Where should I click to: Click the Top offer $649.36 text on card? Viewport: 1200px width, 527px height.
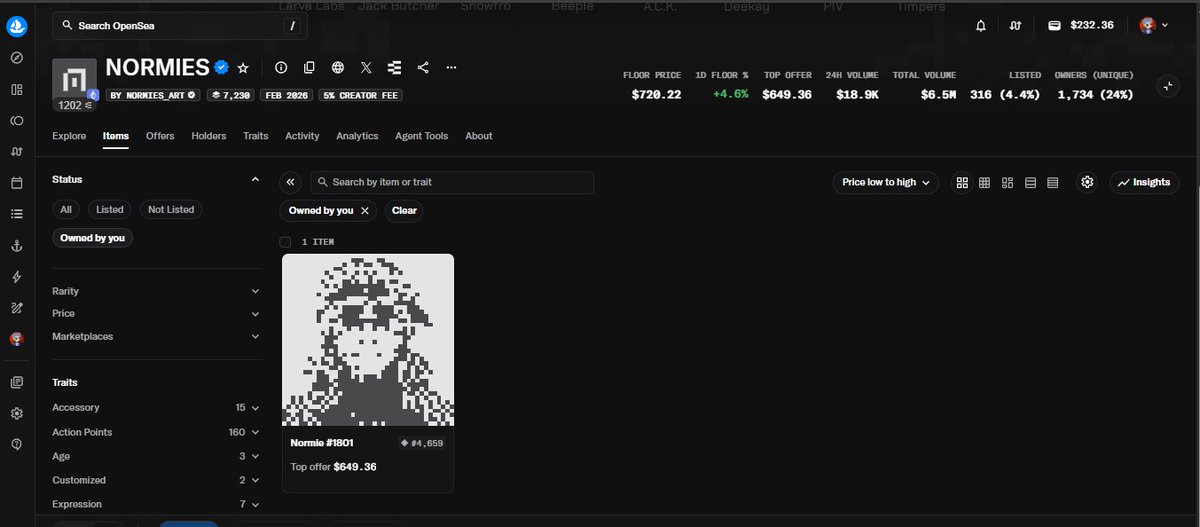333,467
